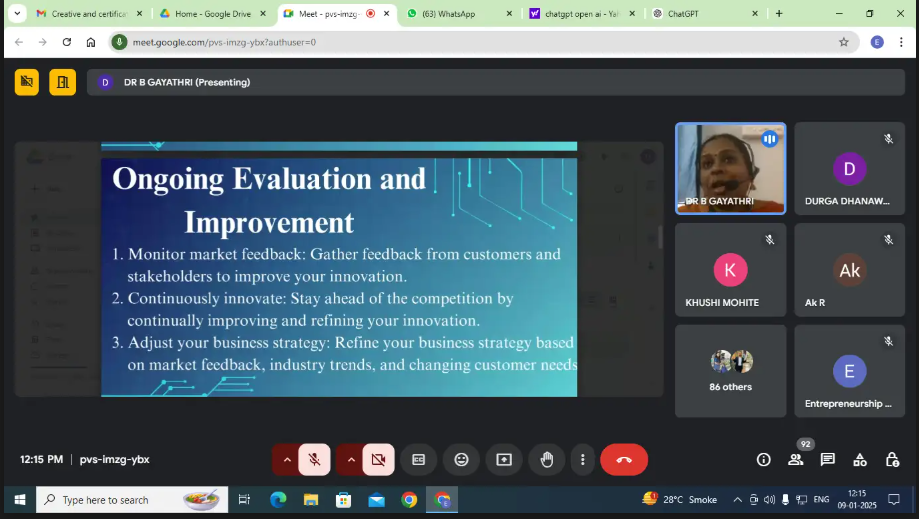Open Chrome tab search dropdown arrow
Image resolution: width=919 pixels, height=519 pixels.
[17, 14]
